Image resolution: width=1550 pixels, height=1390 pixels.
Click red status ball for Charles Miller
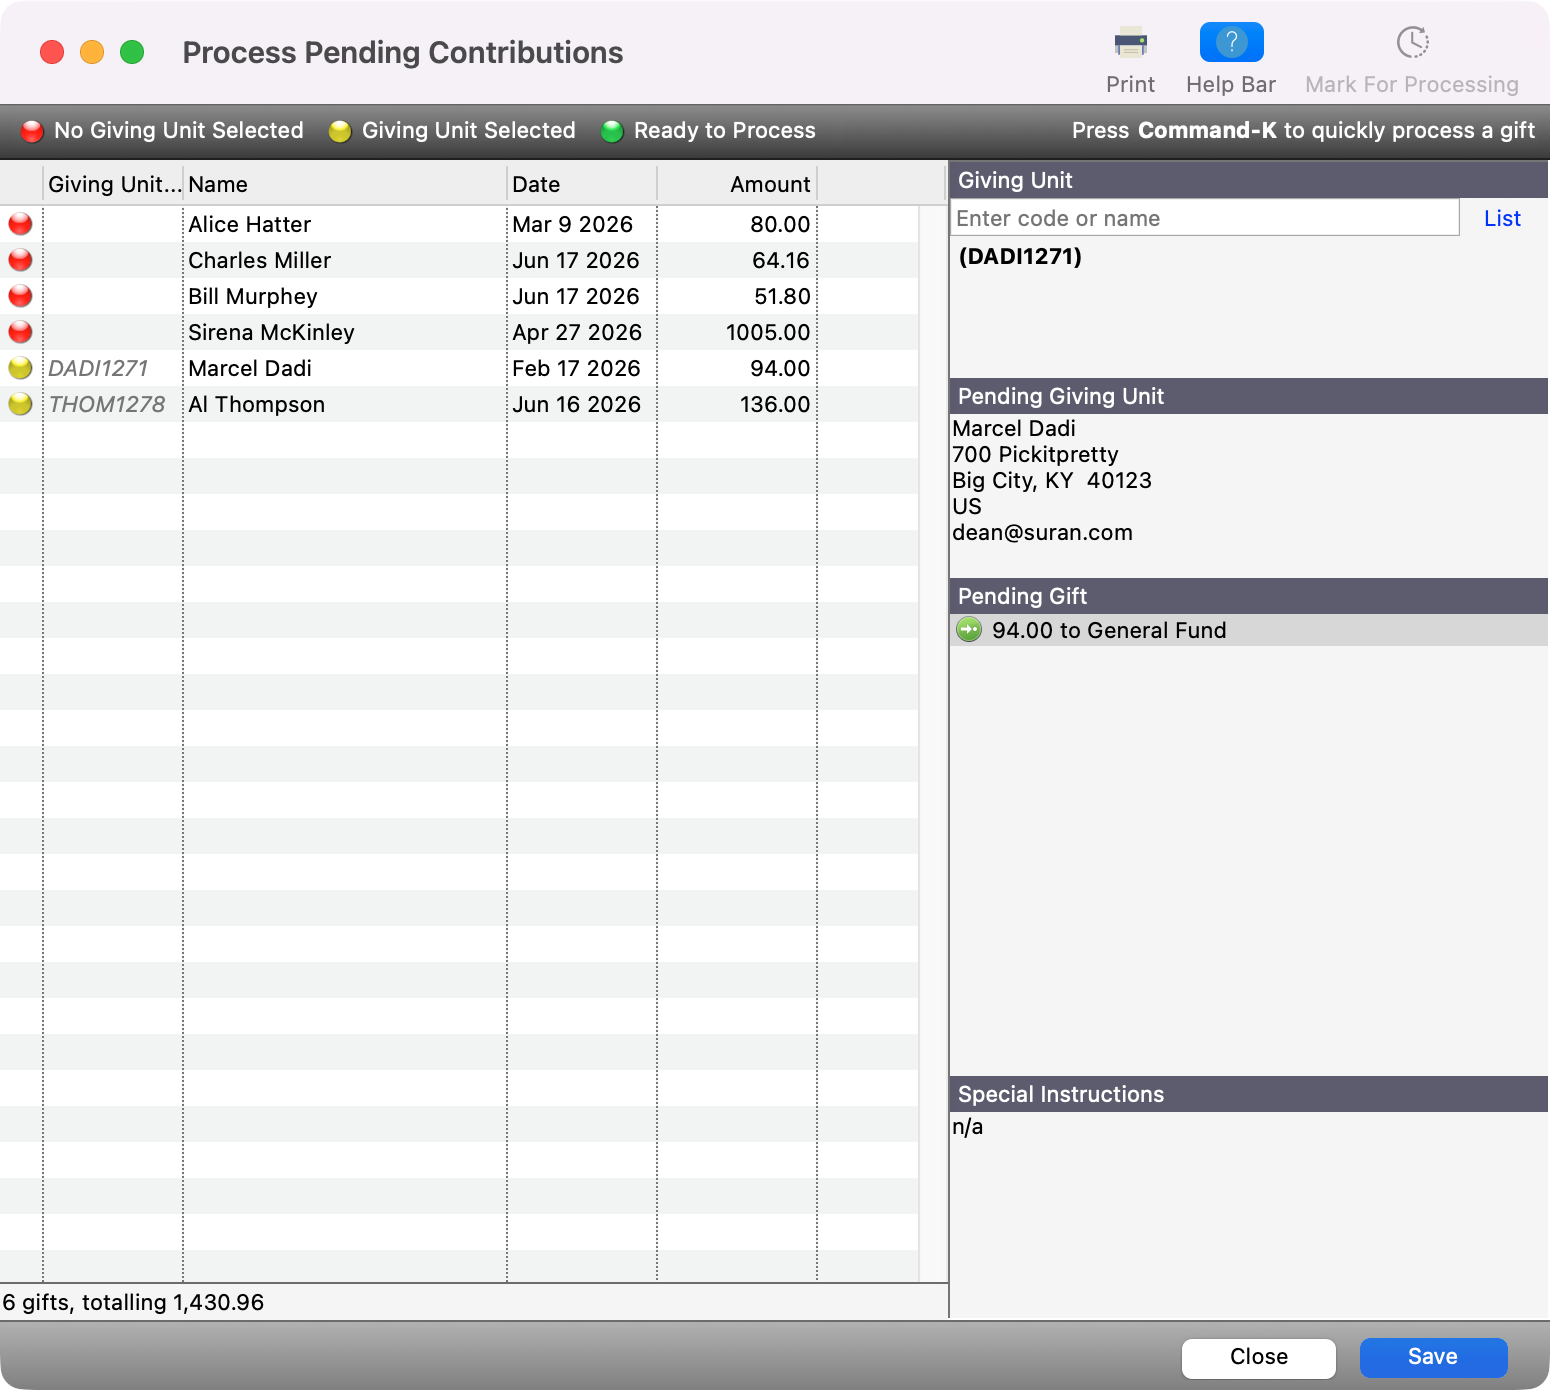pos(20,260)
